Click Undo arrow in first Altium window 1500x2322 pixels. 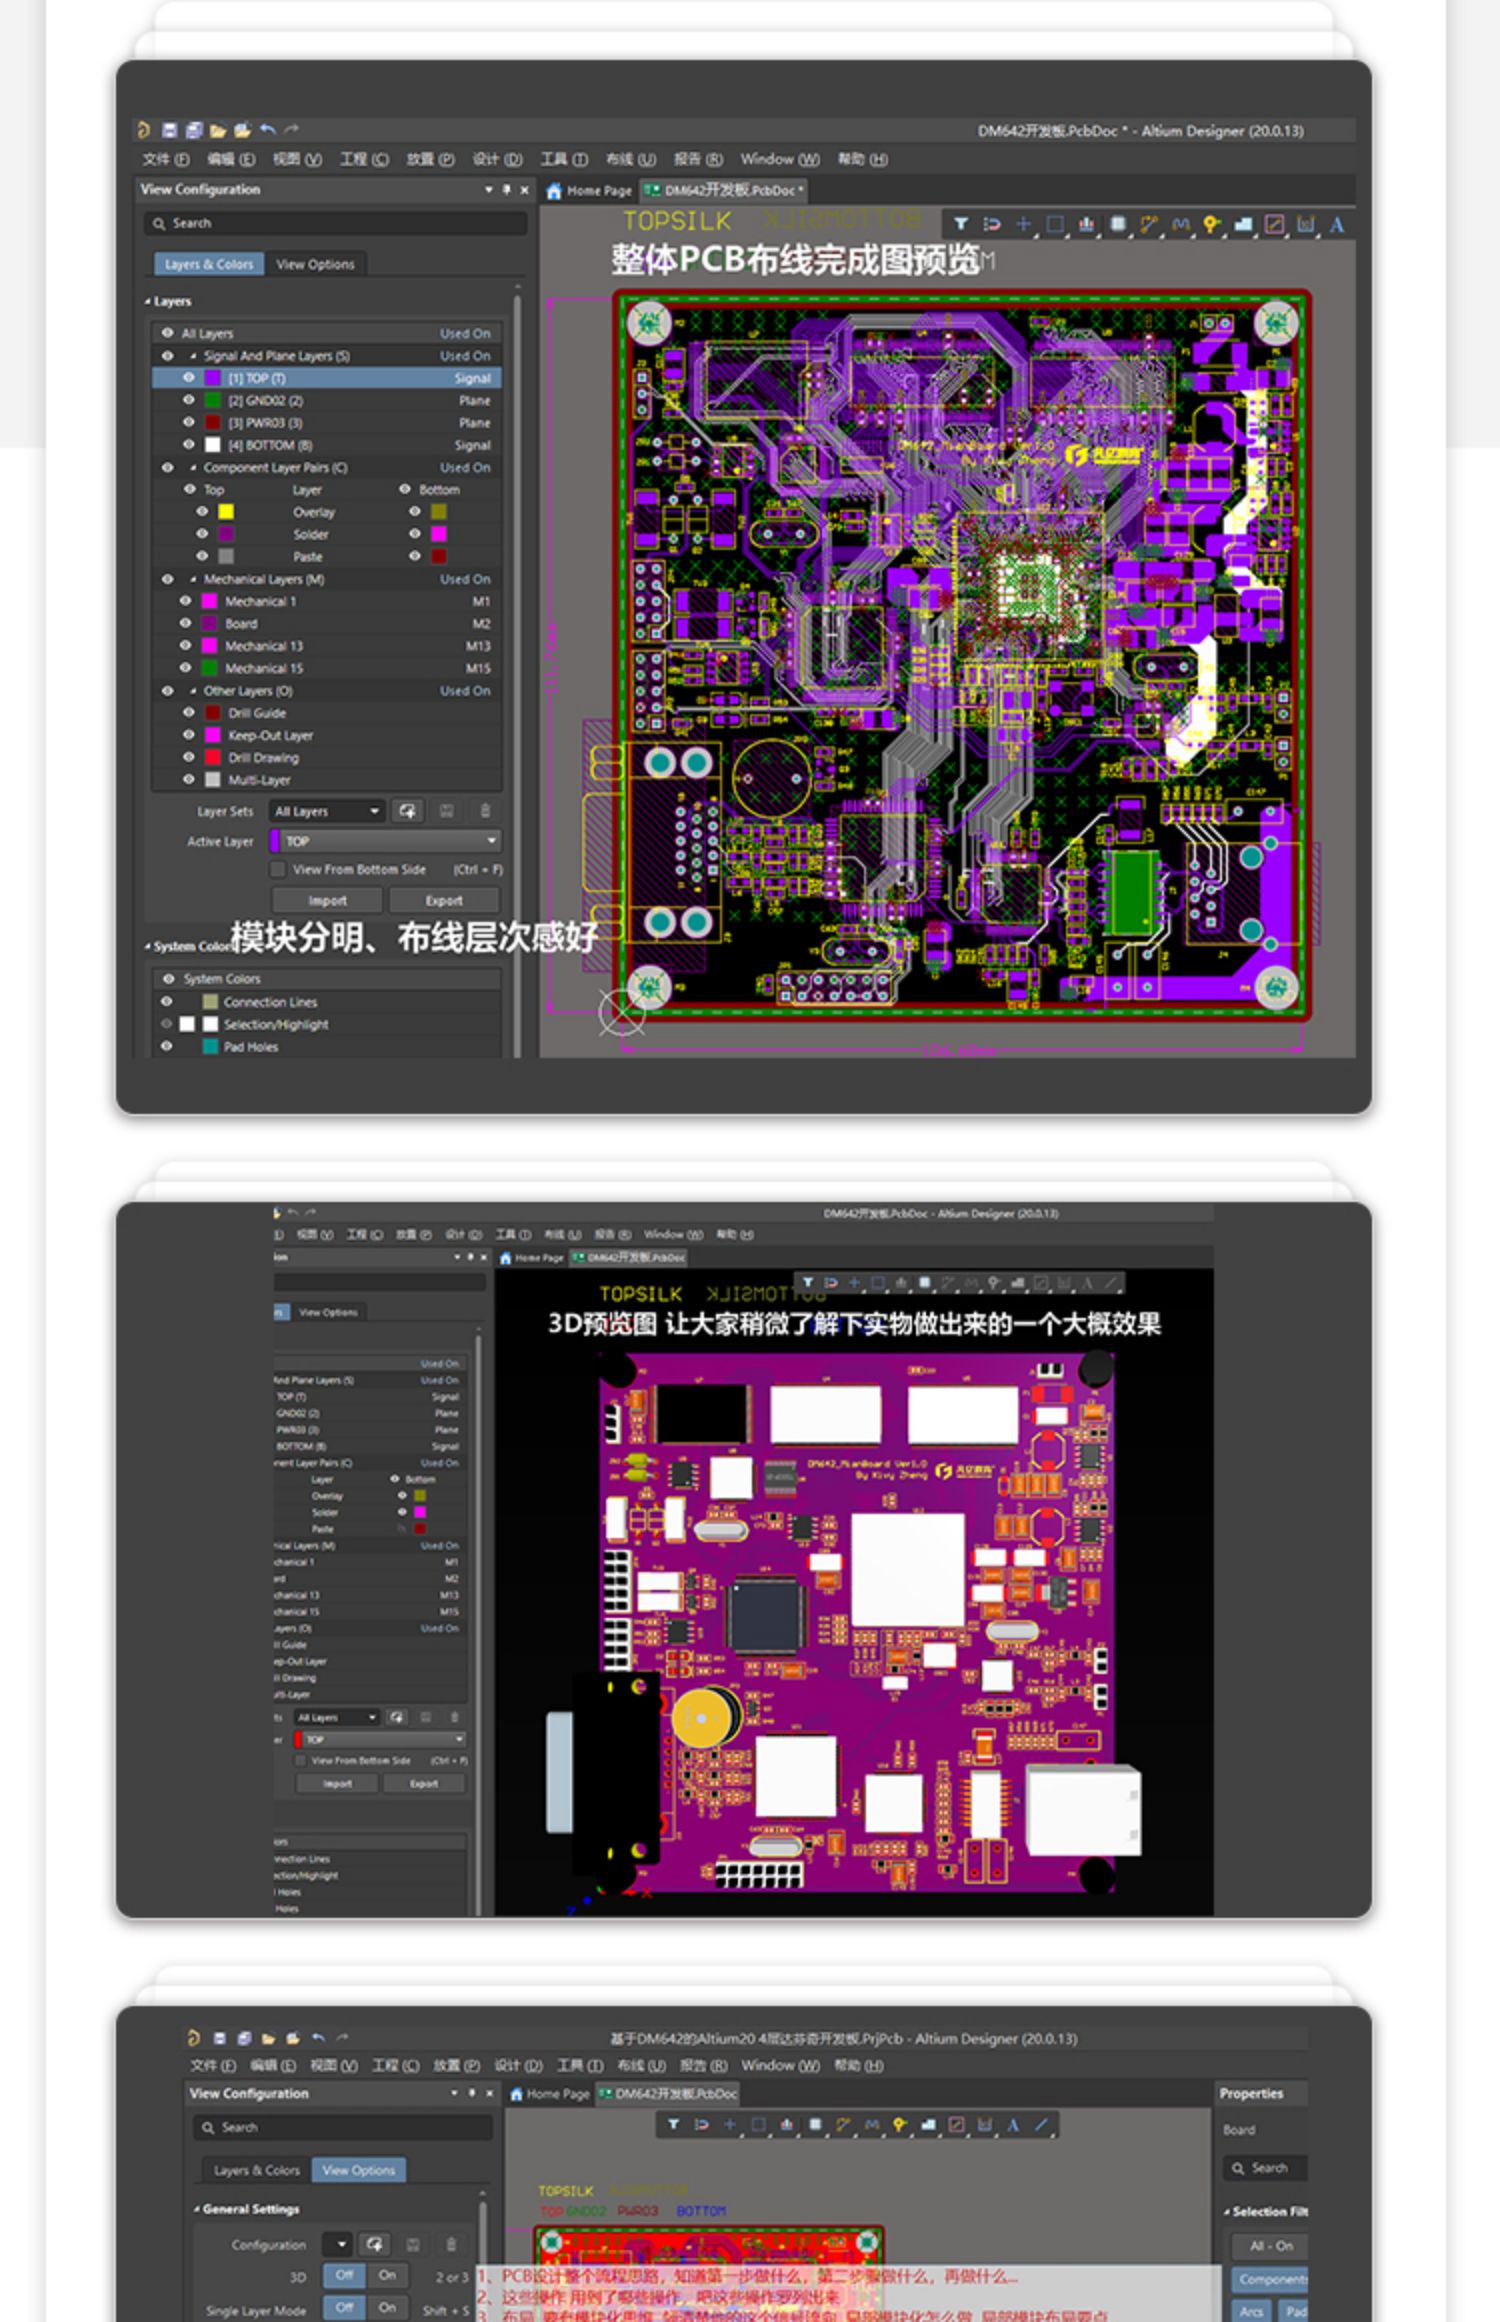(267, 129)
